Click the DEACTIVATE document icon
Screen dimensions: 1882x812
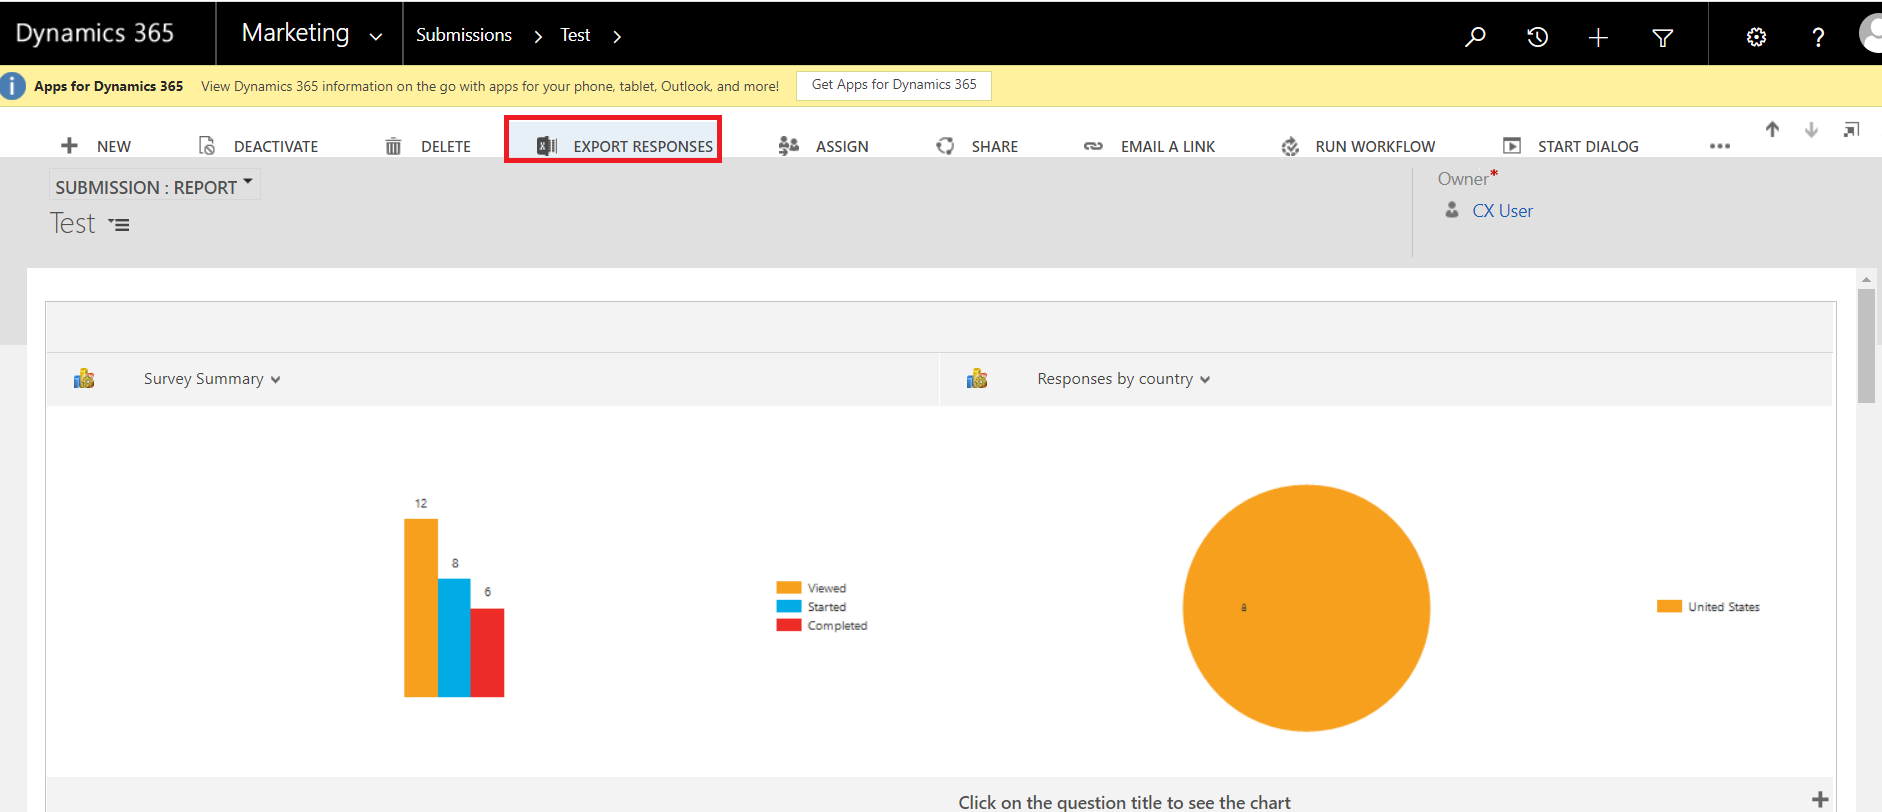[207, 146]
